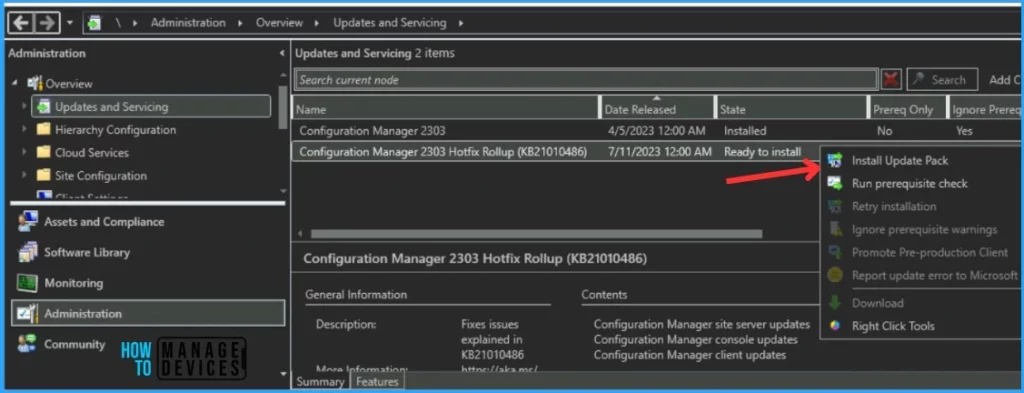The height and width of the screenshot is (393, 1024).
Task: Click the Administration workspace icon
Action: tap(27, 313)
